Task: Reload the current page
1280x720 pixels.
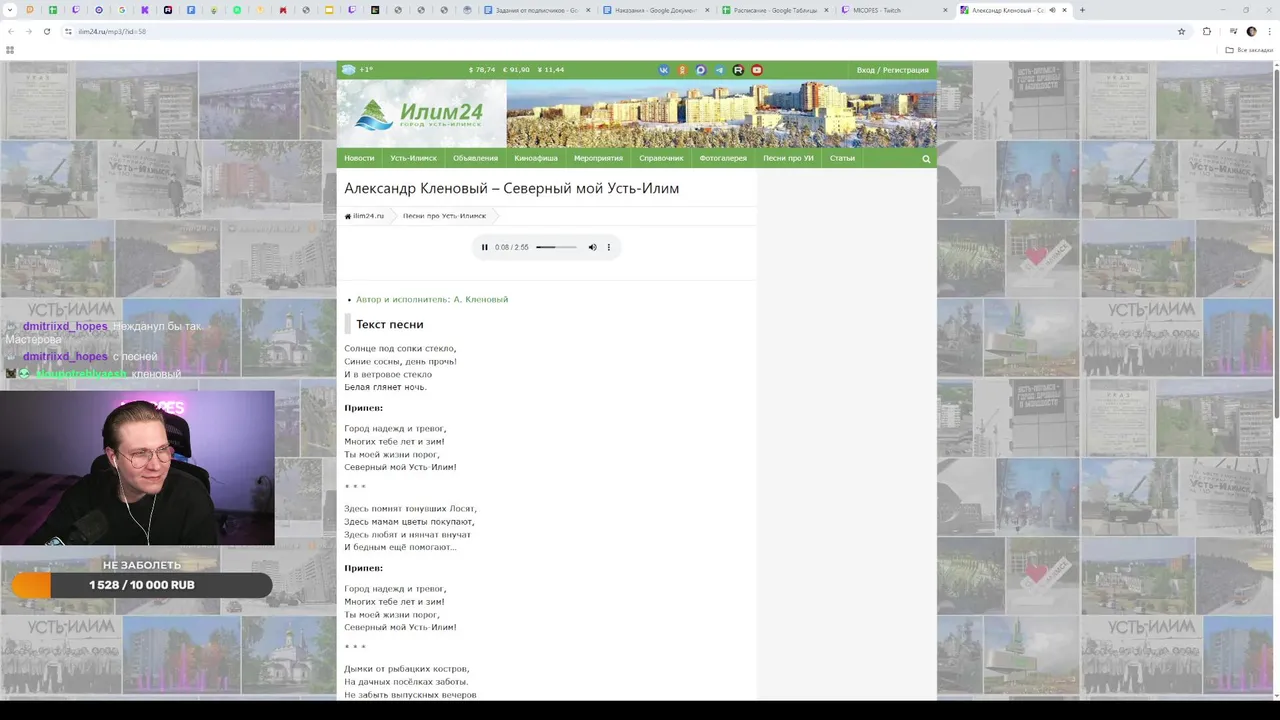Action: tap(46, 31)
